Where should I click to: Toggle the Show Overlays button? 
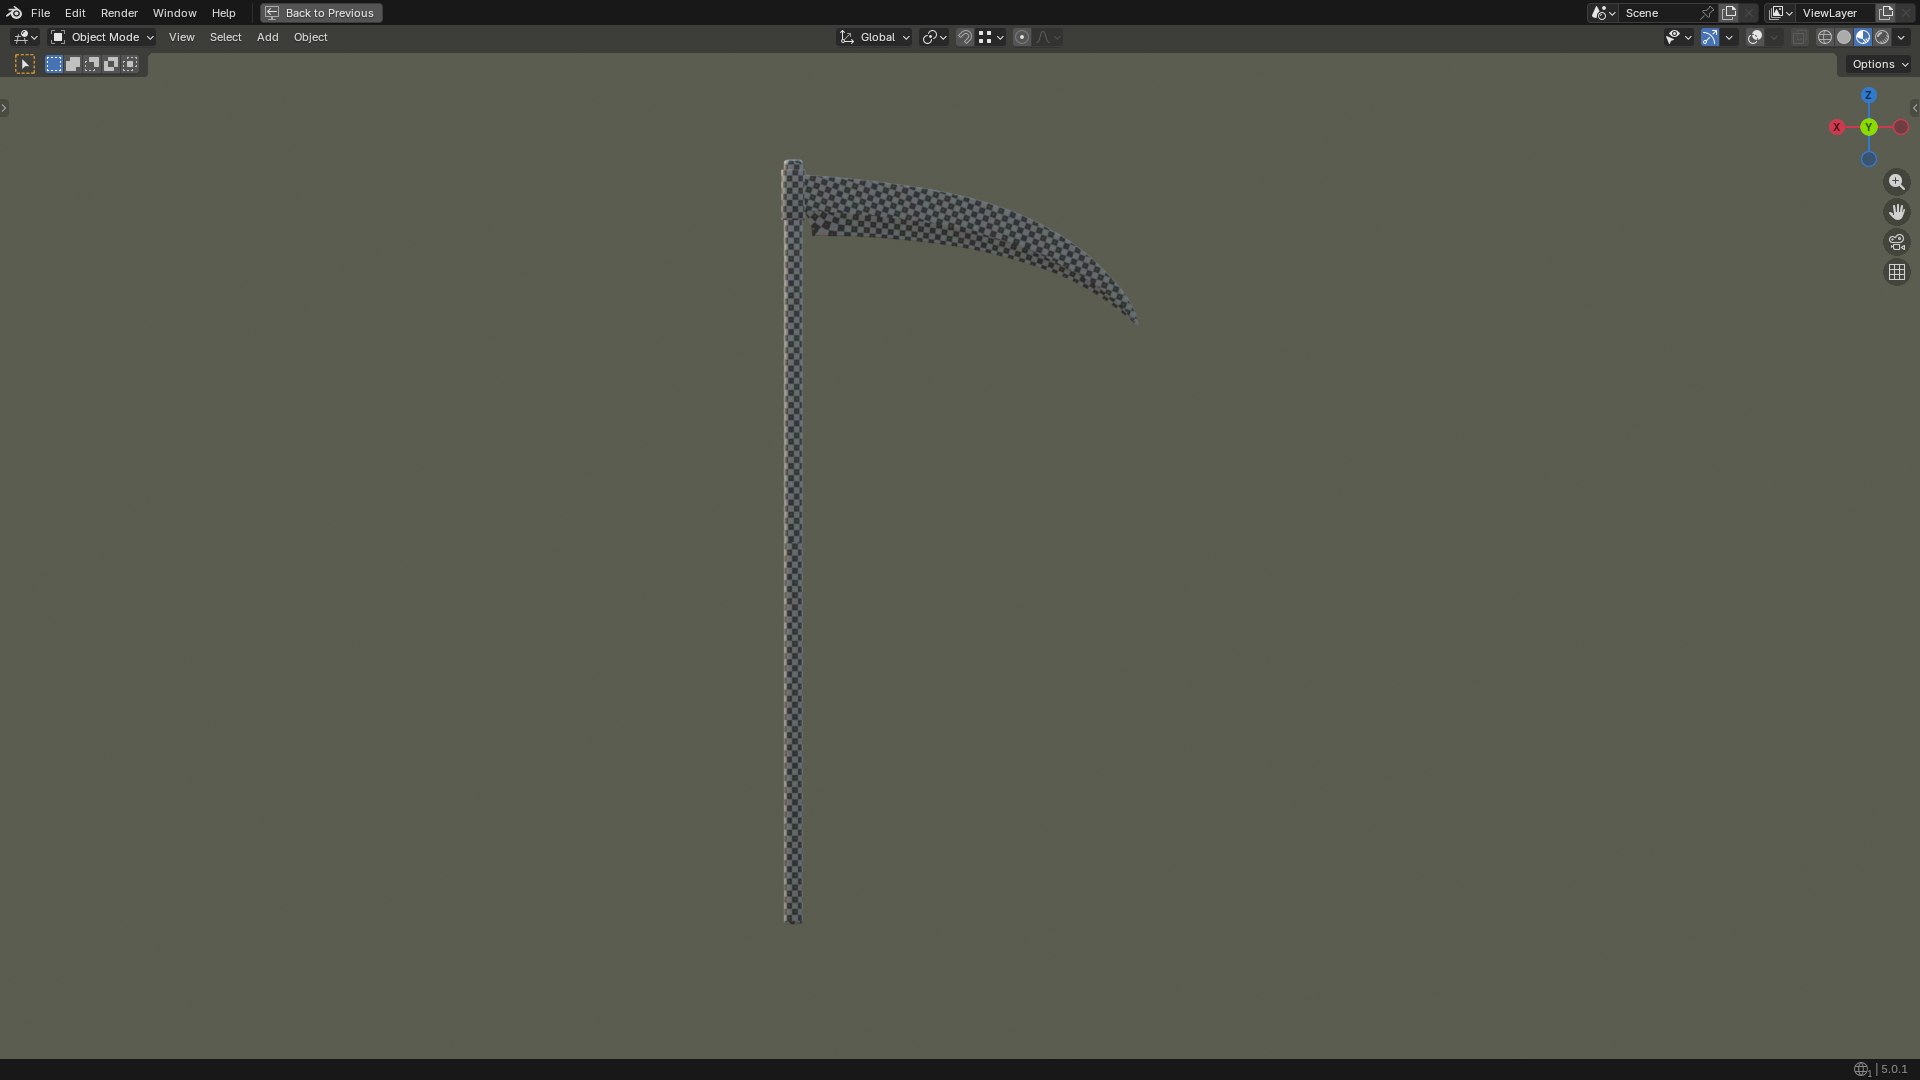(1755, 37)
